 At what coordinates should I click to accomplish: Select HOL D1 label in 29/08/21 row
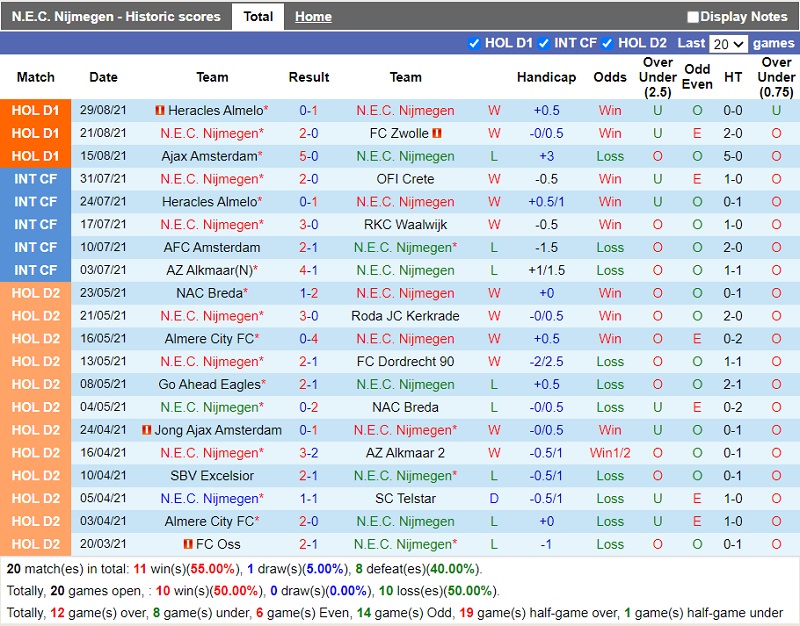pos(35,110)
